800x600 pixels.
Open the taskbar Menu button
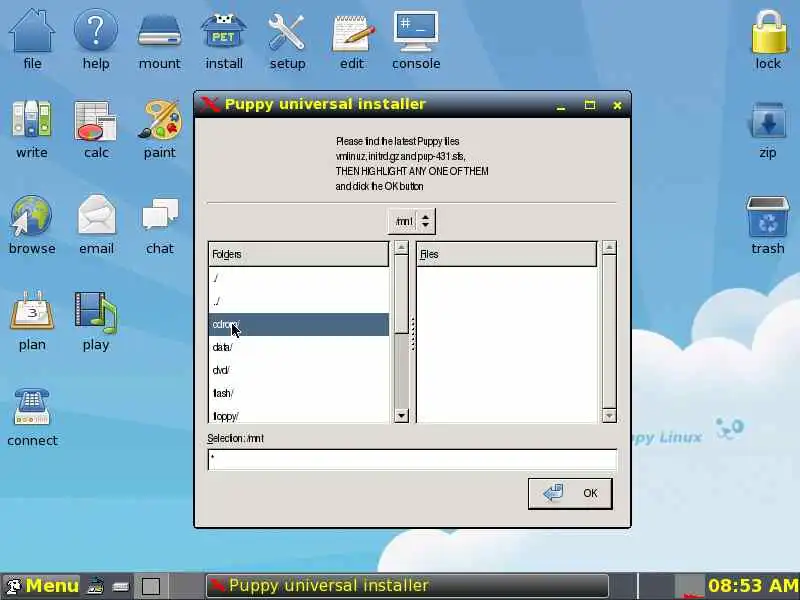[42, 586]
